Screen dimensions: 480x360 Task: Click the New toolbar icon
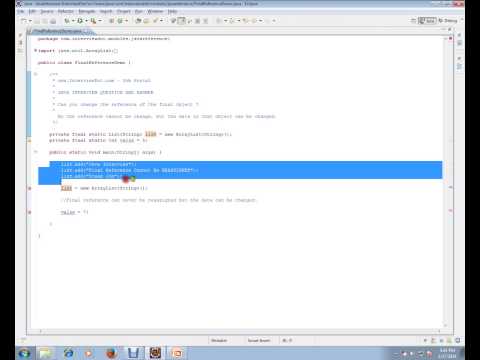(24, 21)
